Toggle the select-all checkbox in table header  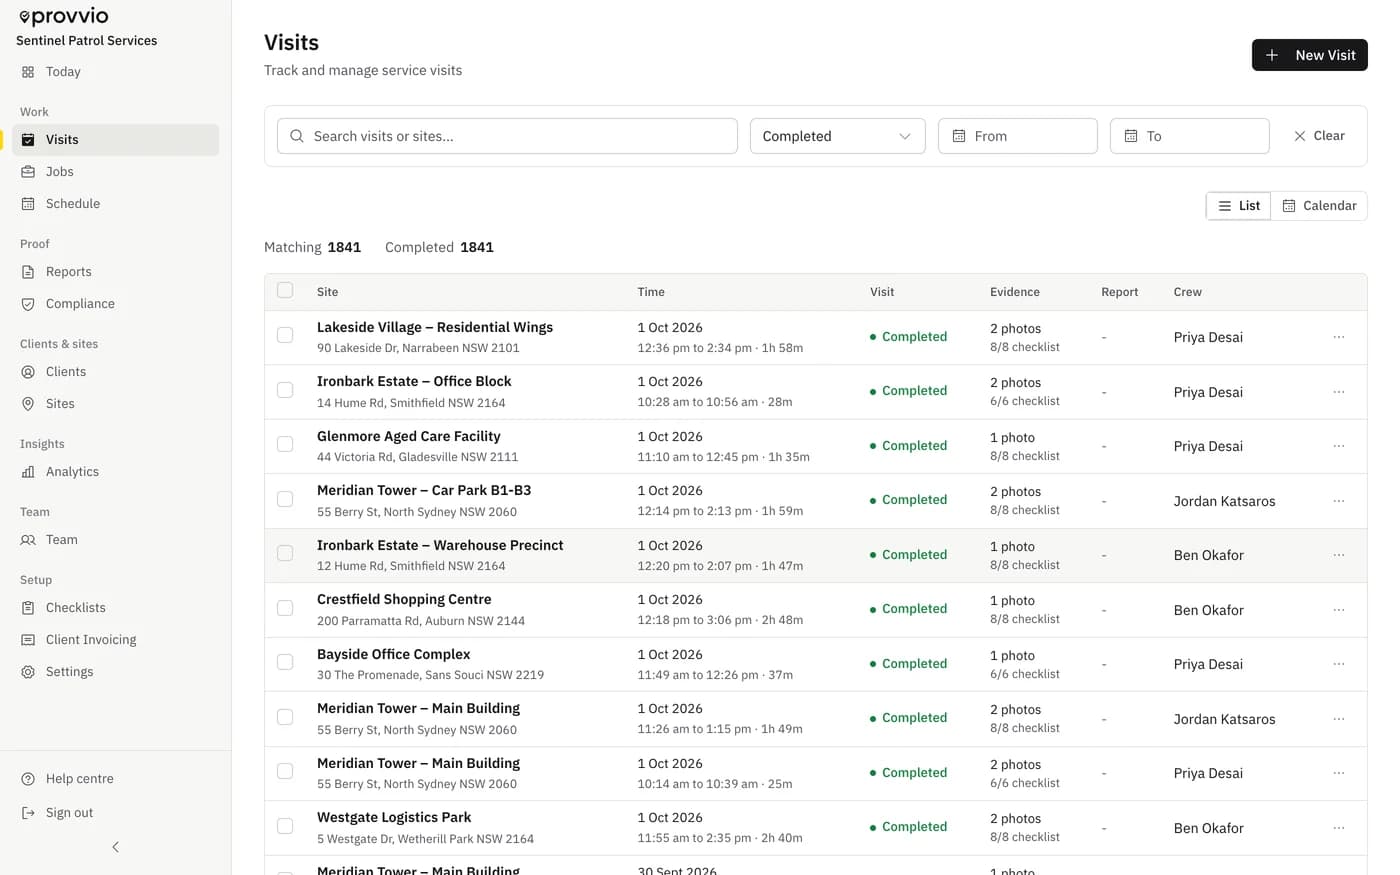coord(285,290)
